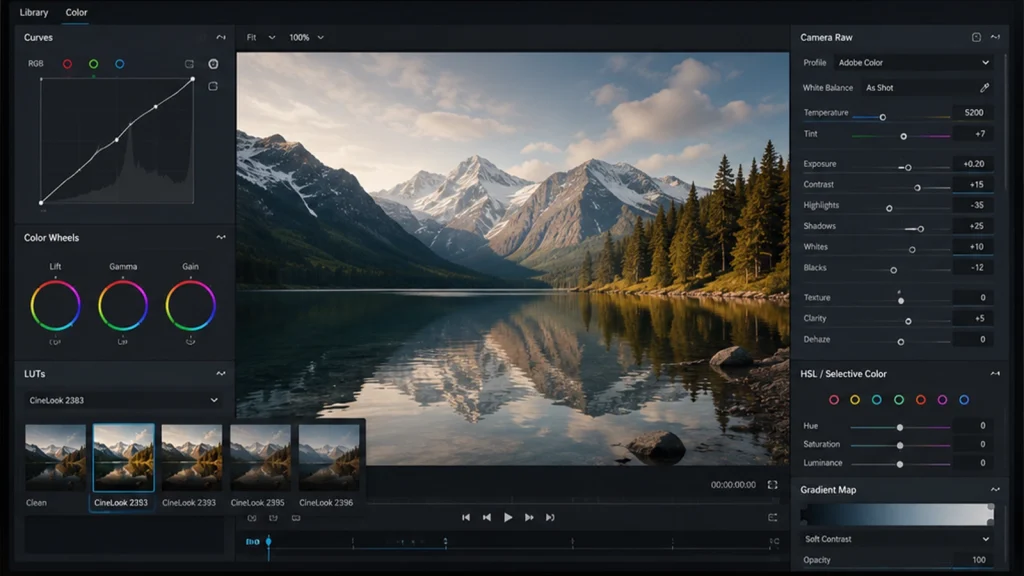This screenshot has height=576, width=1024.
Task: Collapse the Curves panel
Action: [221, 37]
